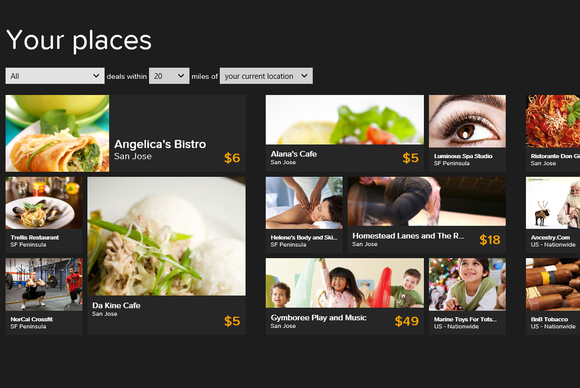
Task: Expand the 20 miles distance dropdown
Action: pos(169,76)
